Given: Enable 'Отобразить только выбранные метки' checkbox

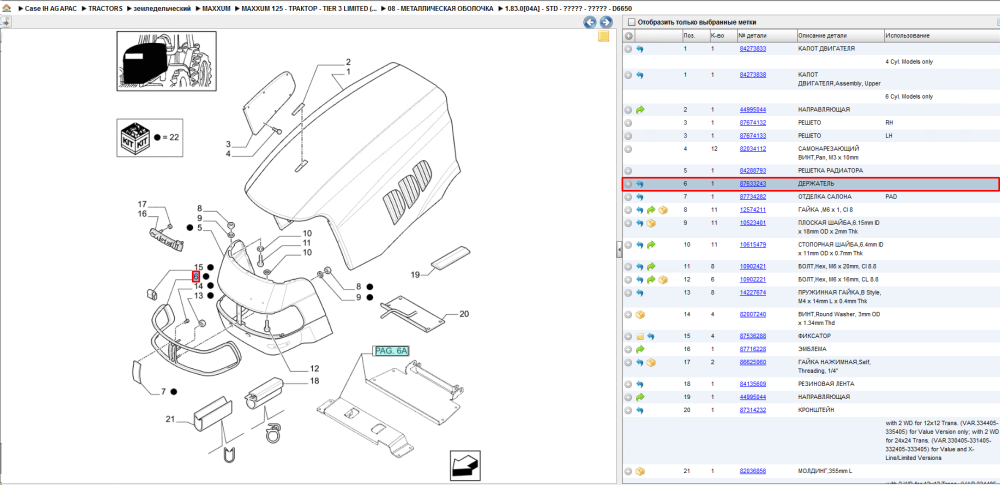Looking at the screenshot, I should [x=631, y=22].
